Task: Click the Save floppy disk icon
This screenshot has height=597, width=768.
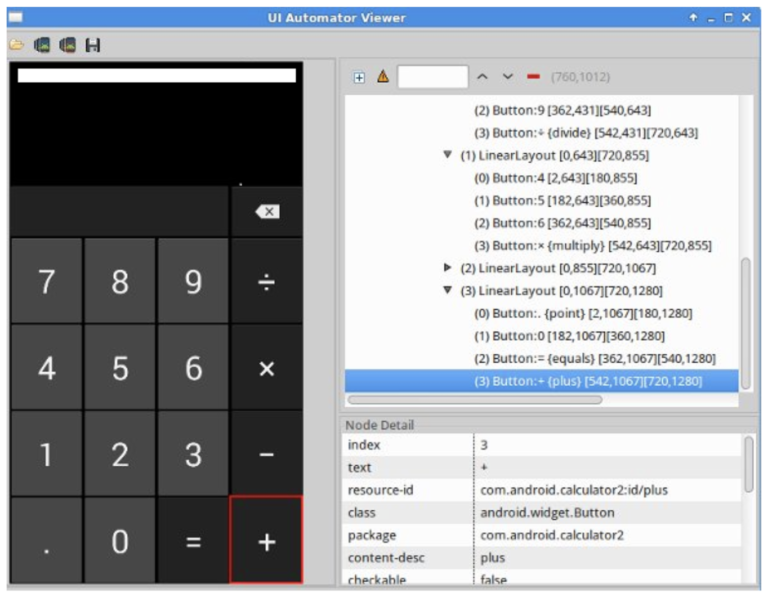Action: pyautogui.click(x=92, y=45)
